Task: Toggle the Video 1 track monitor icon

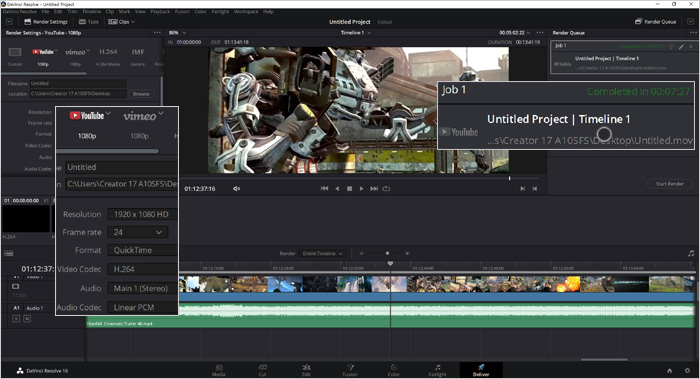Action: [16, 287]
